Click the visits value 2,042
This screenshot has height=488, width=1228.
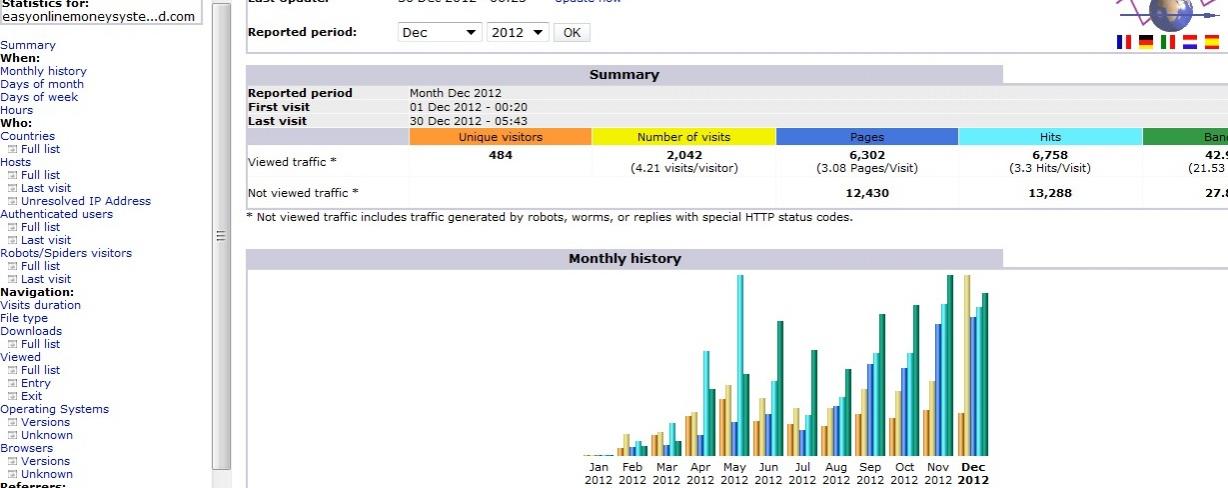684,155
